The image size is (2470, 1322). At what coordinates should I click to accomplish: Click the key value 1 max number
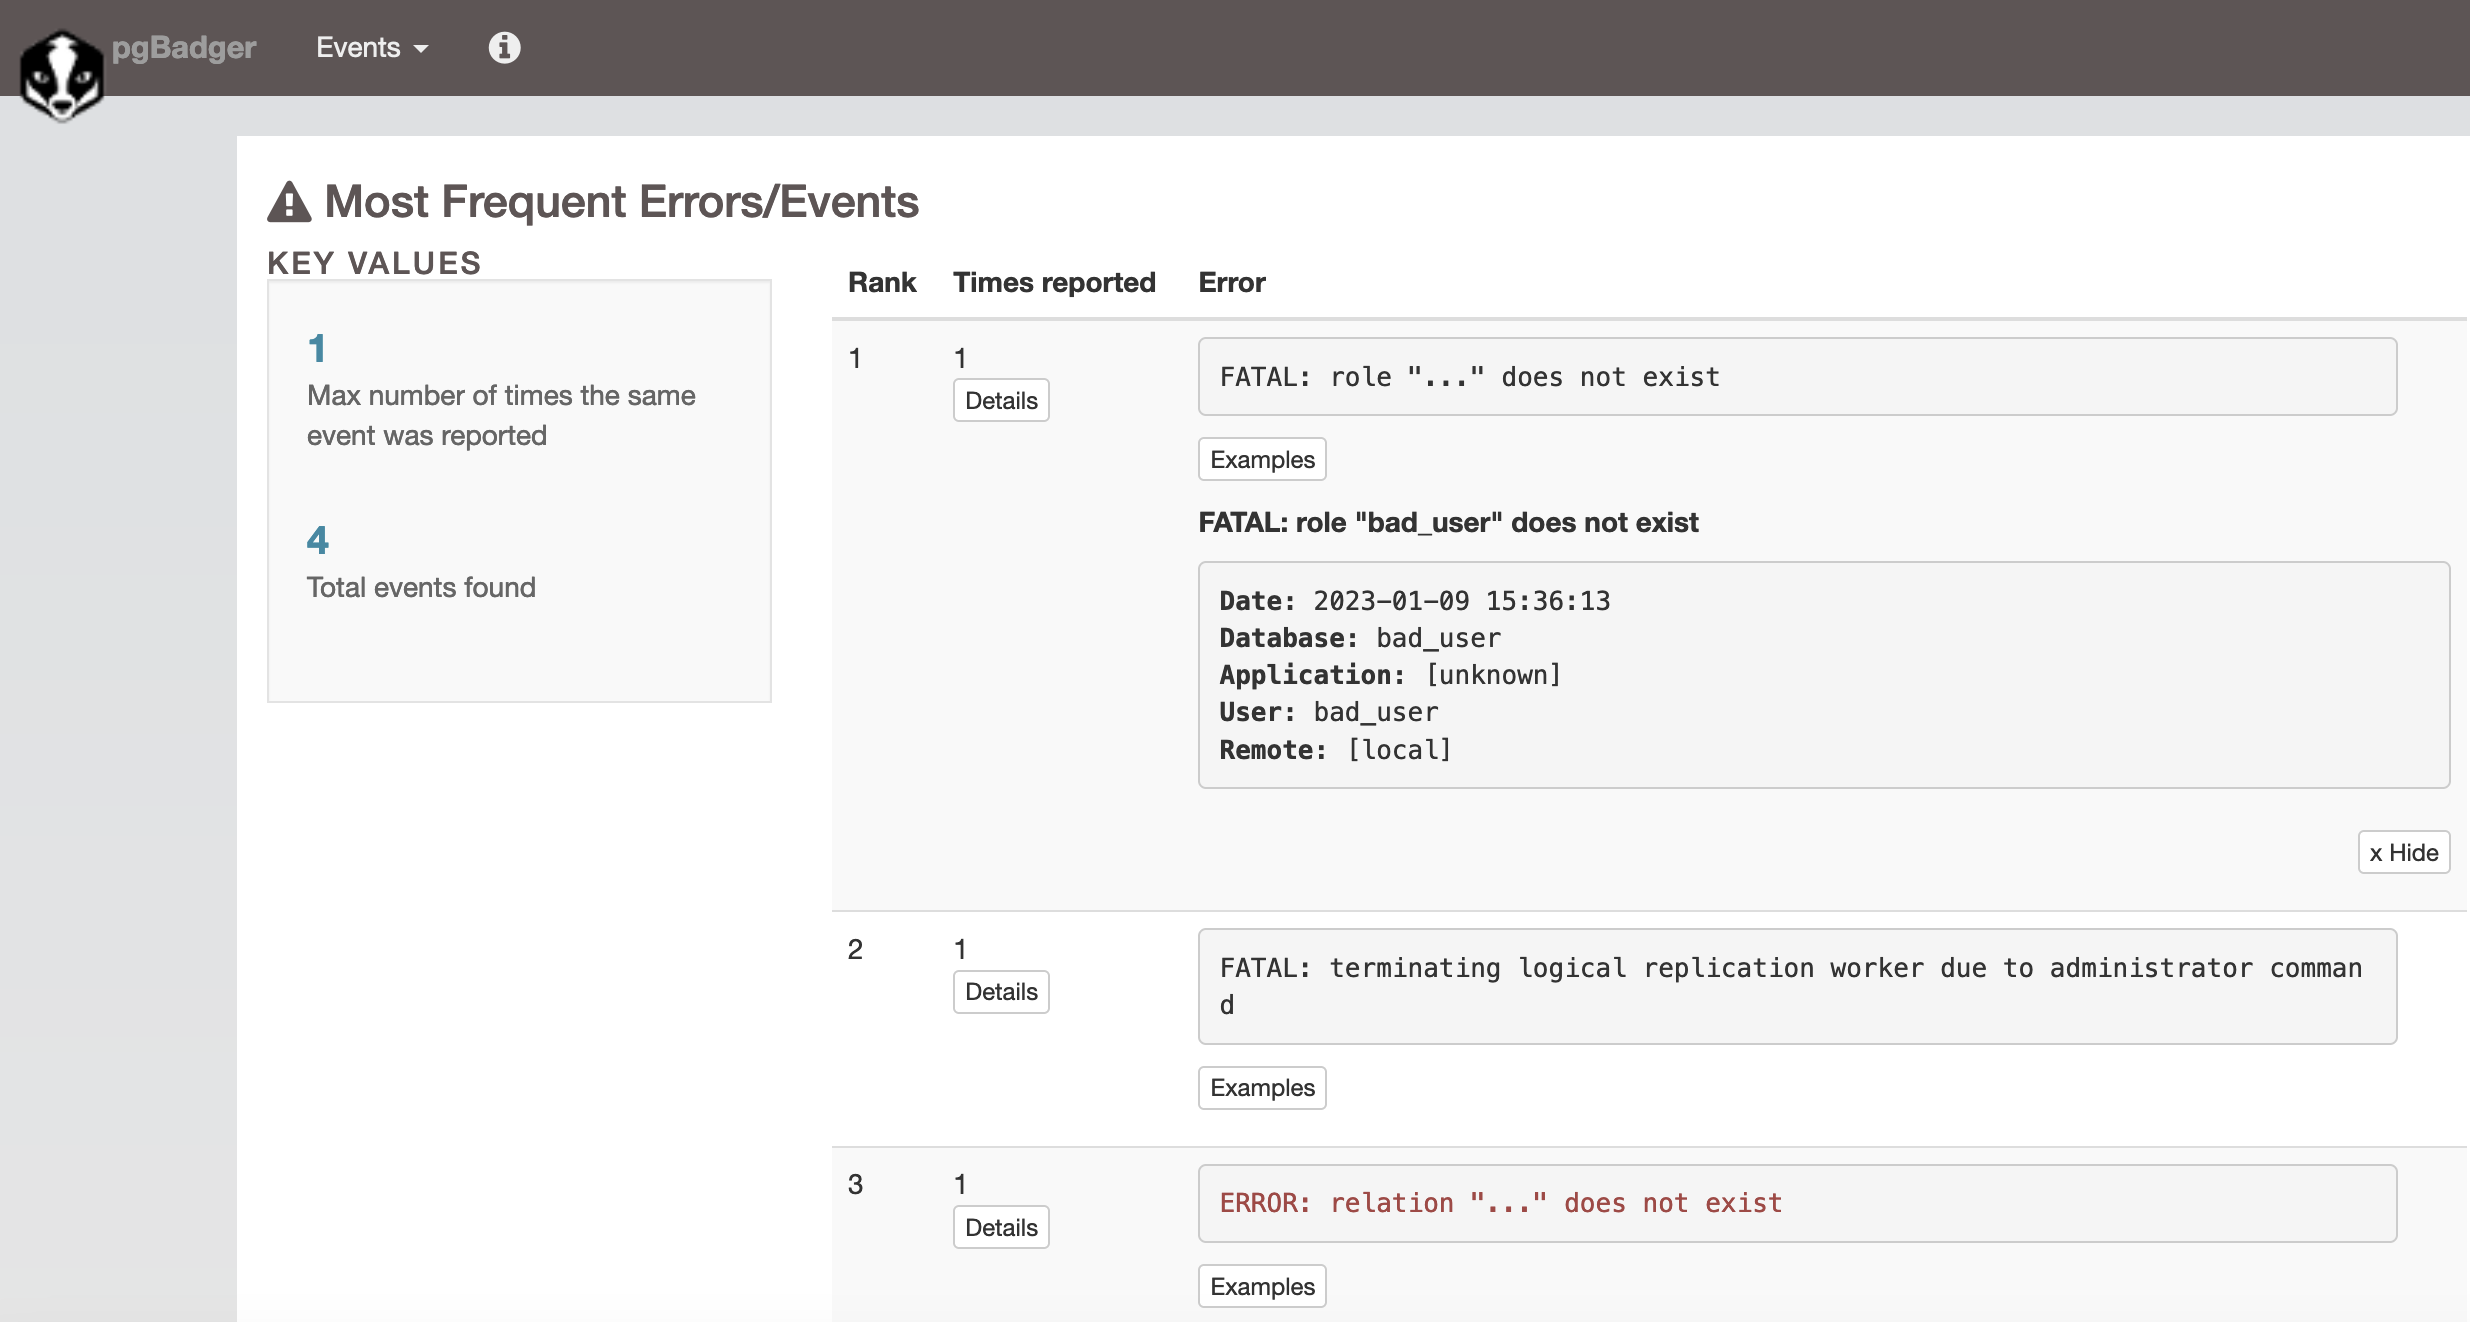pos(317,349)
